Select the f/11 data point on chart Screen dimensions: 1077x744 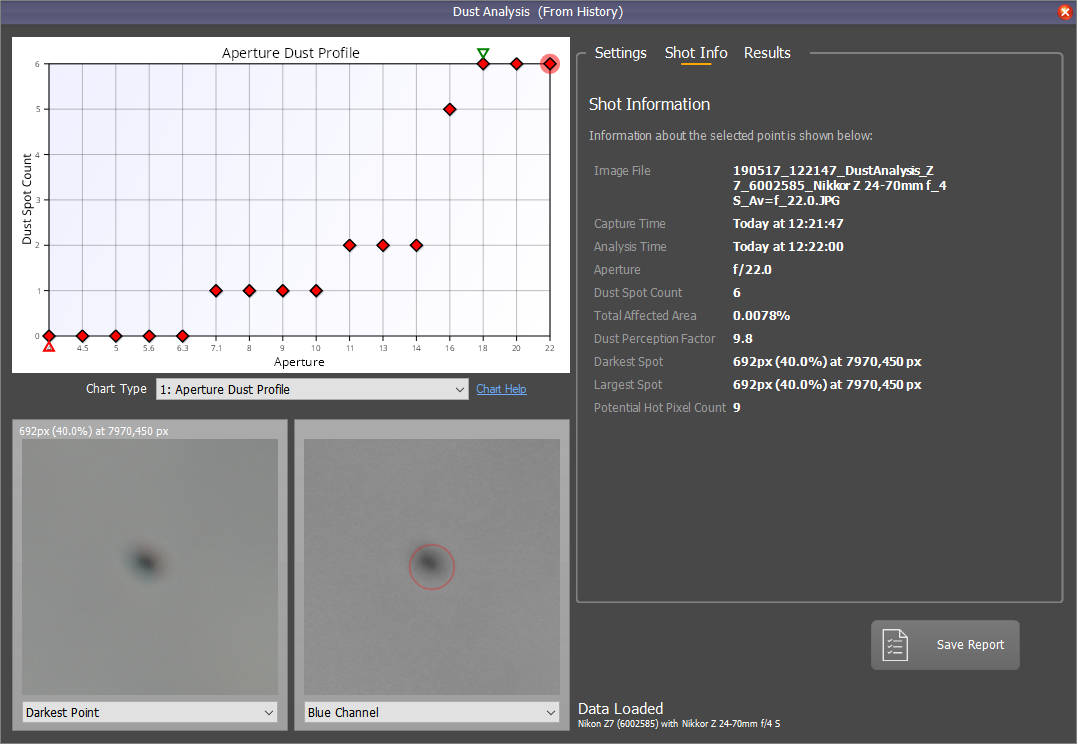coord(350,245)
